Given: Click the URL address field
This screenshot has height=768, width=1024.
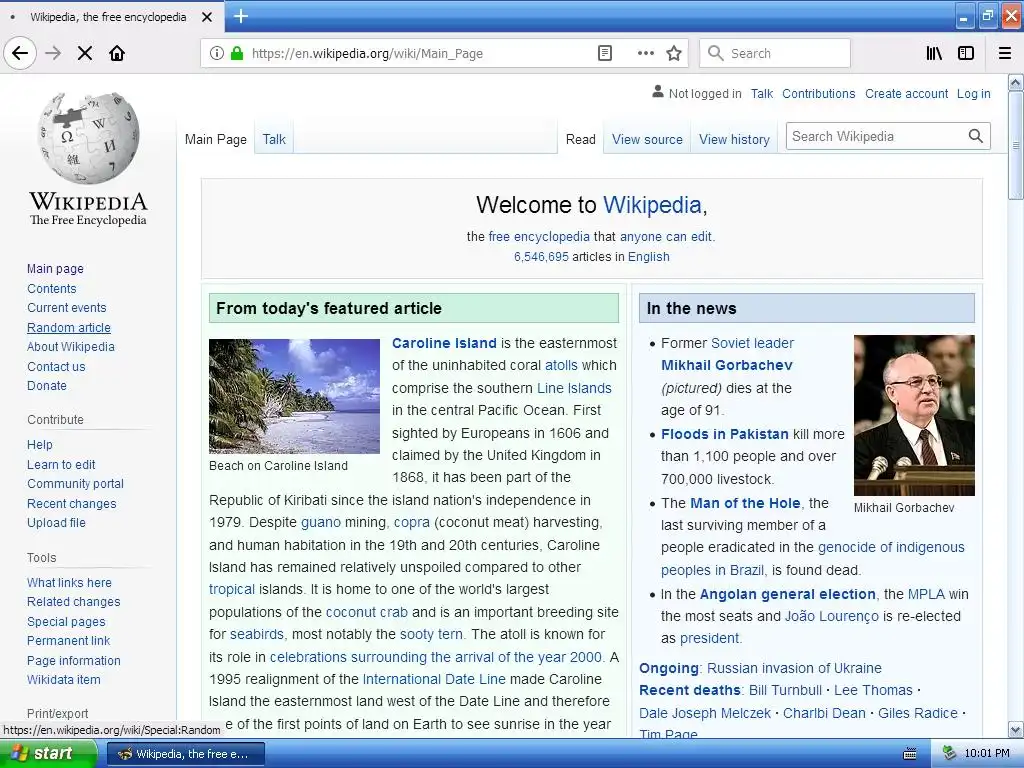Looking at the screenshot, I should tap(418, 54).
